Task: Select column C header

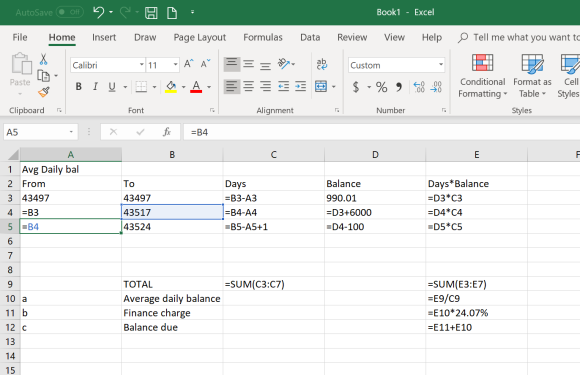Action: (x=274, y=155)
